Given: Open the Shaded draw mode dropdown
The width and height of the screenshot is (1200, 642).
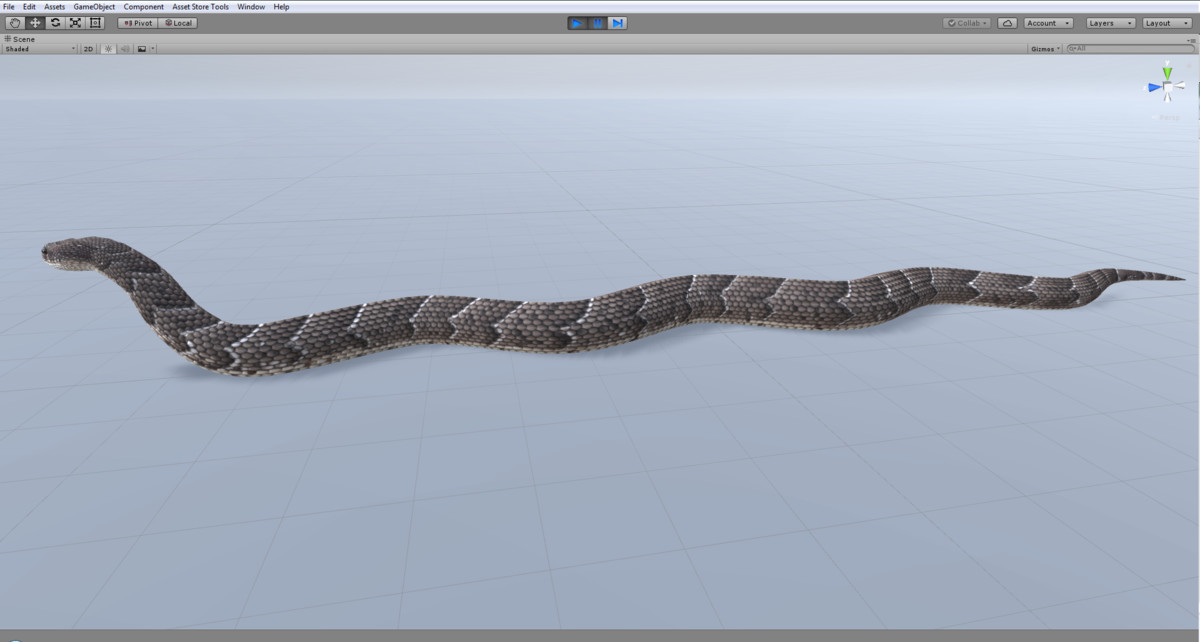Looking at the screenshot, I should (38, 48).
